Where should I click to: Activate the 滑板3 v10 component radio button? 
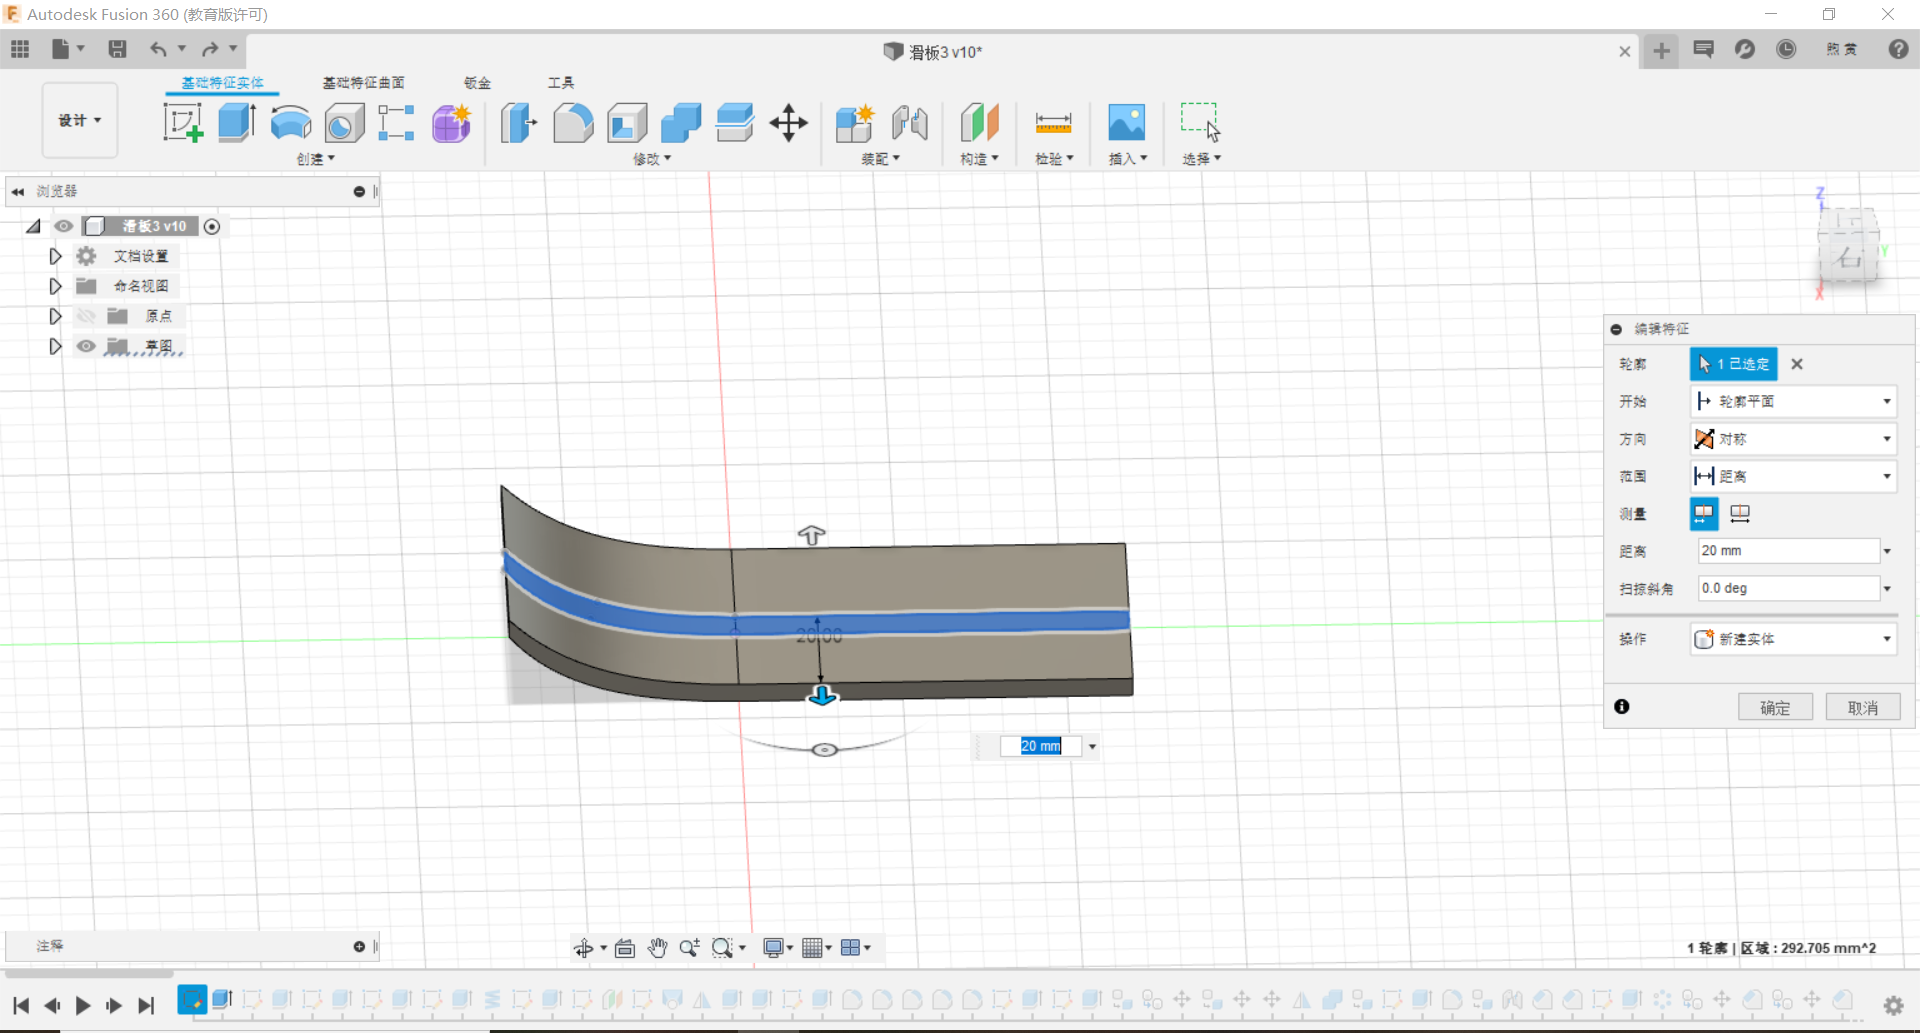212,226
